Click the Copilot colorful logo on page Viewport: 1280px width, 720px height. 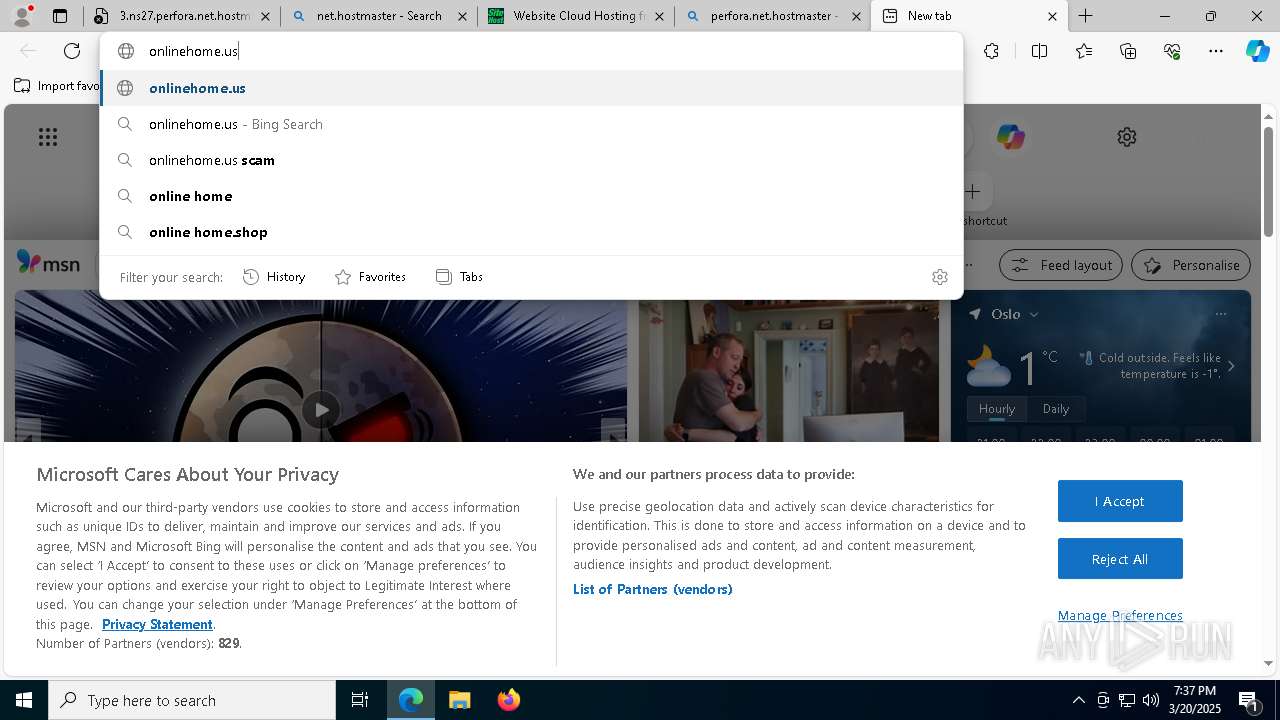(x=1010, y=137)
